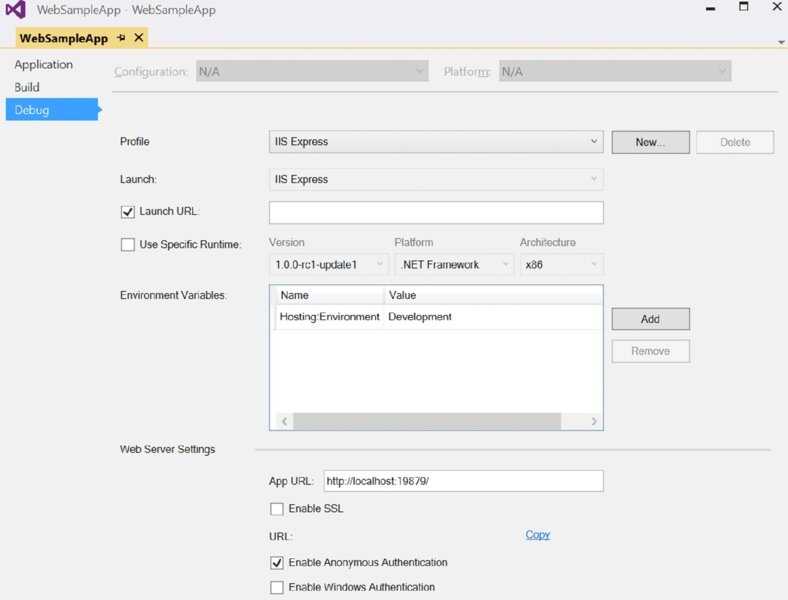
Task: Open the Launch dropdown
Action: (436, 179)
